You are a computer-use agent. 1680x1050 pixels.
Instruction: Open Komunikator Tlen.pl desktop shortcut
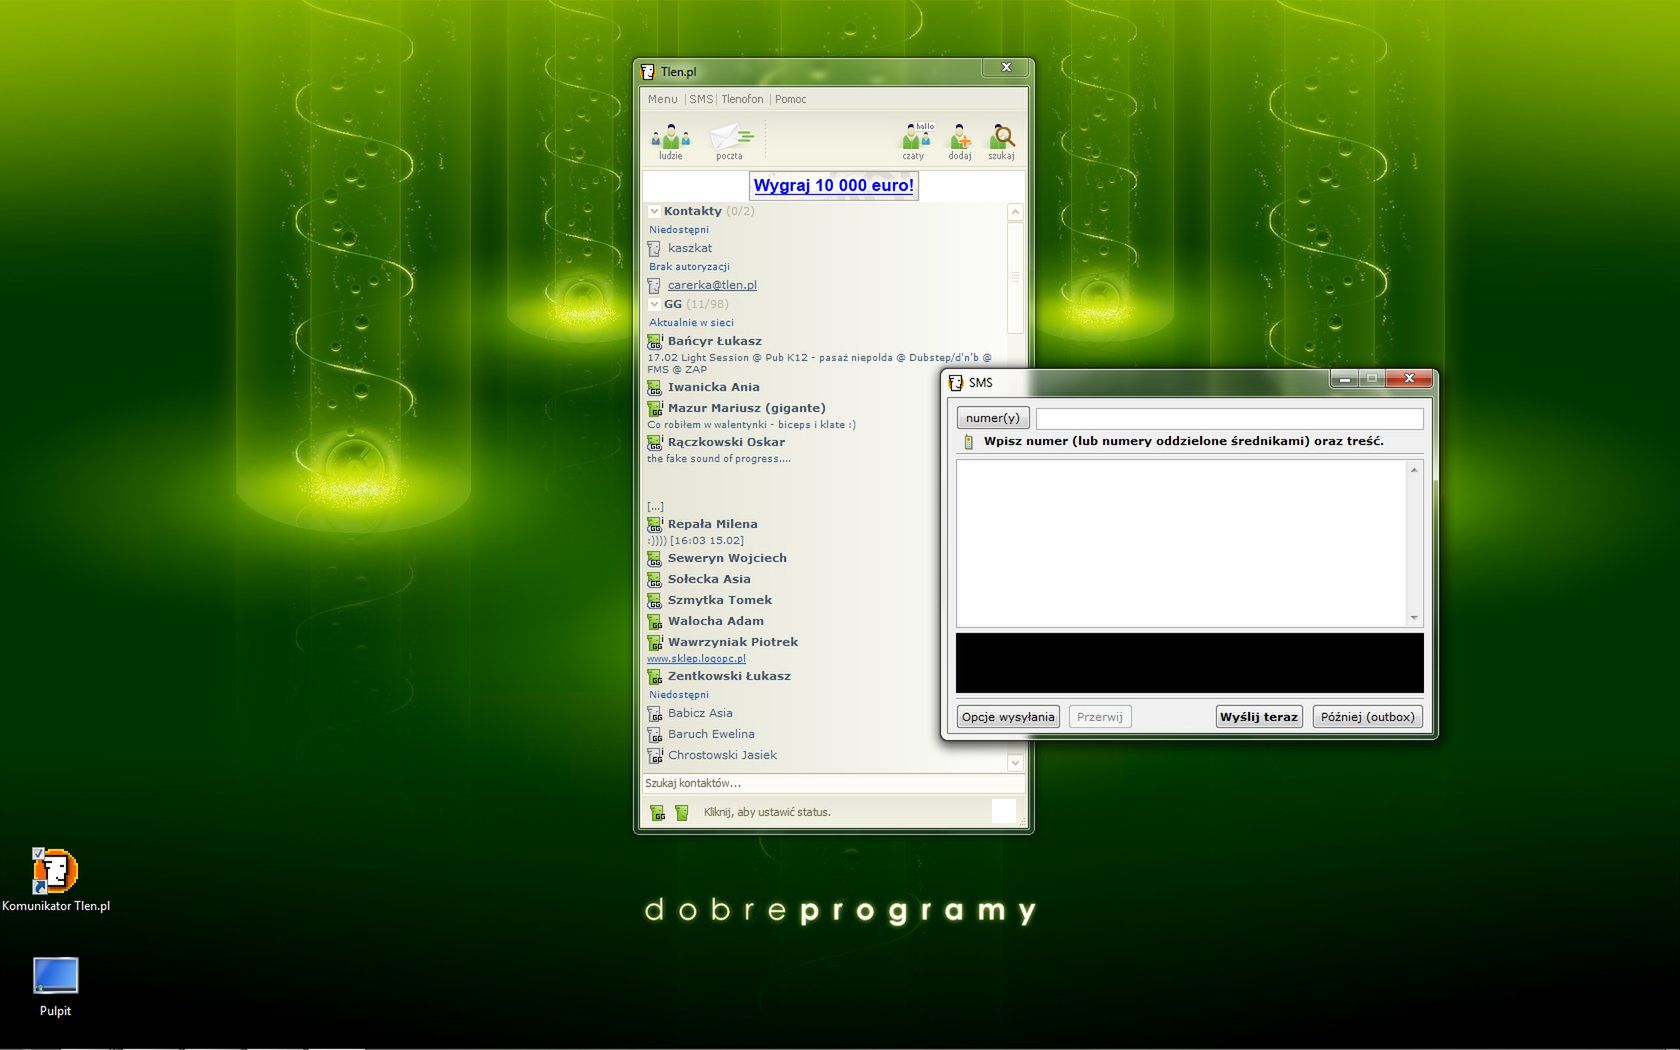click(55, 880)
